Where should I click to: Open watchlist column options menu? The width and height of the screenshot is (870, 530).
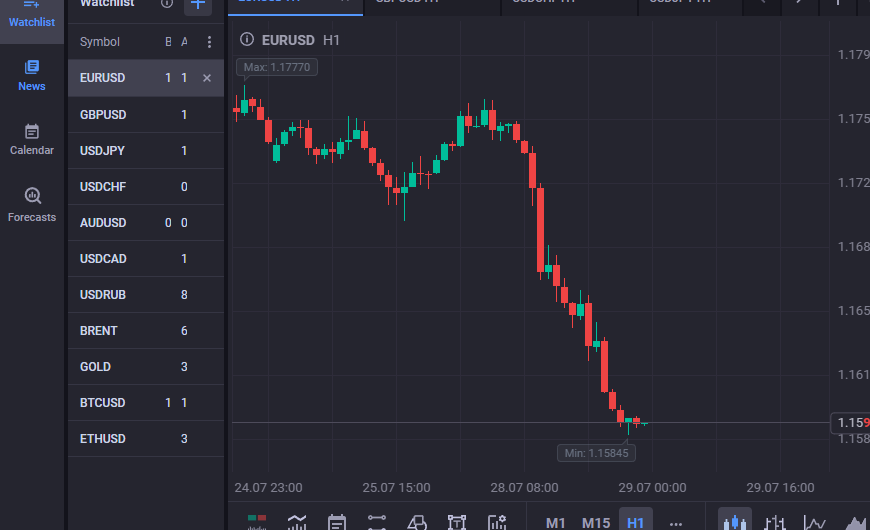(209, 42)
